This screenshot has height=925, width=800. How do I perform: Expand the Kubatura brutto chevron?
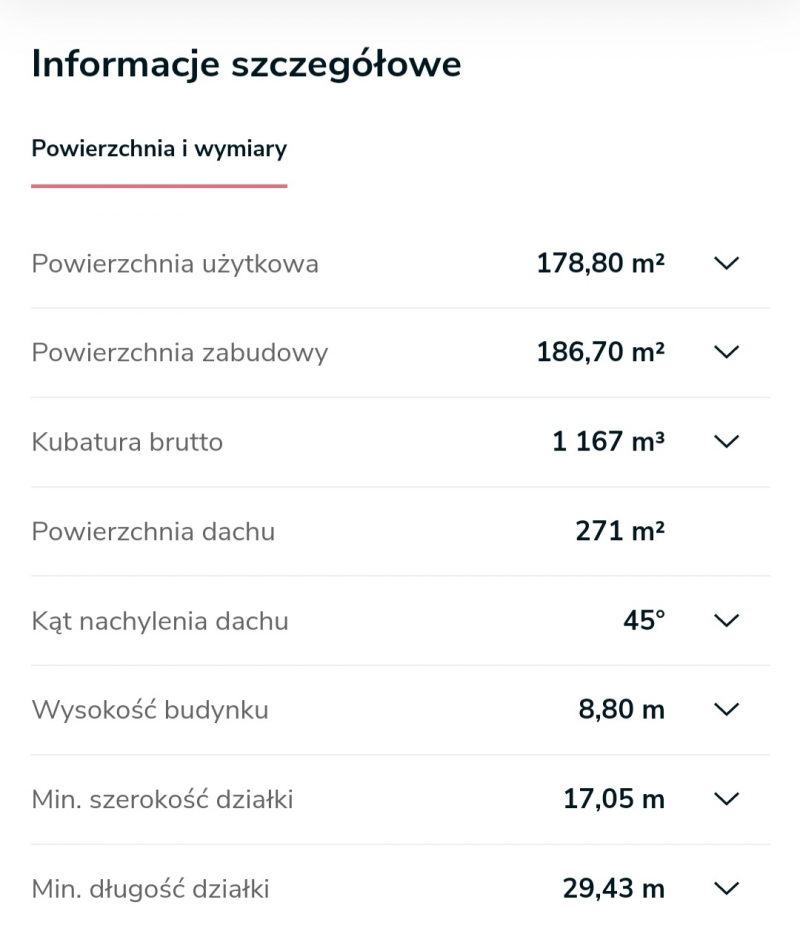(726, 441)
